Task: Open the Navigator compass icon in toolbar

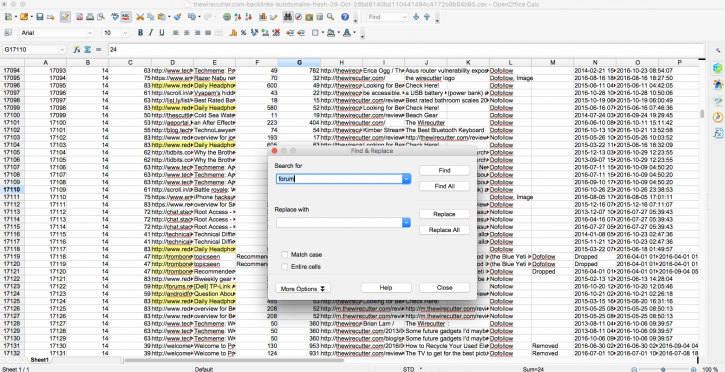Action: coord(298,17)
